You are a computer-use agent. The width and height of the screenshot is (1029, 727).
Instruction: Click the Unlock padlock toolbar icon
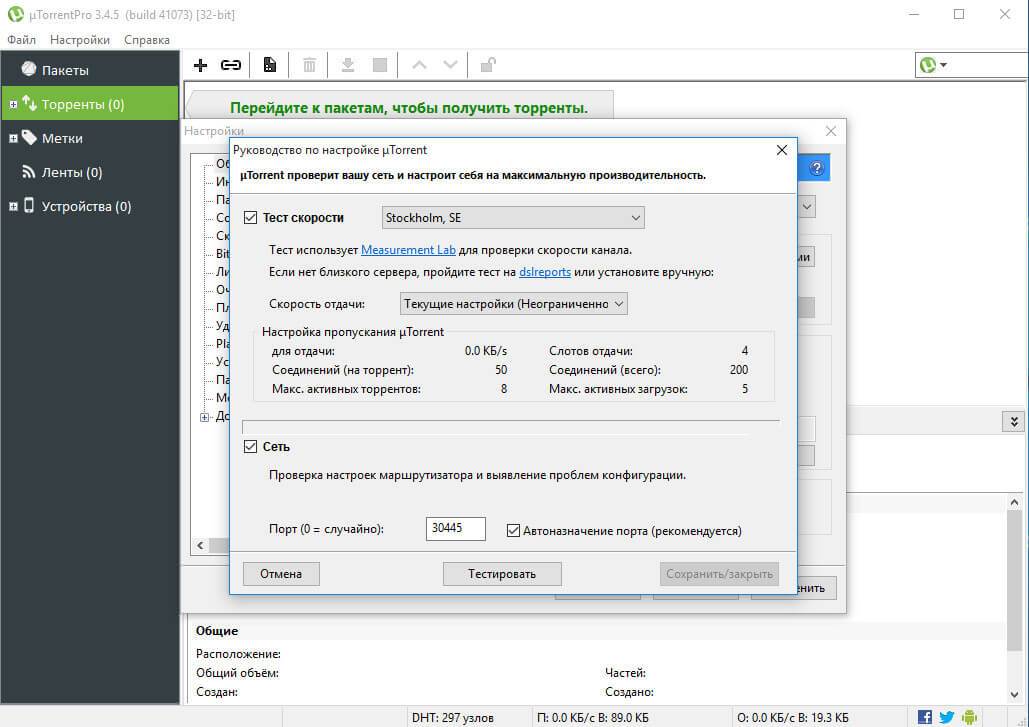pos(488,65)
